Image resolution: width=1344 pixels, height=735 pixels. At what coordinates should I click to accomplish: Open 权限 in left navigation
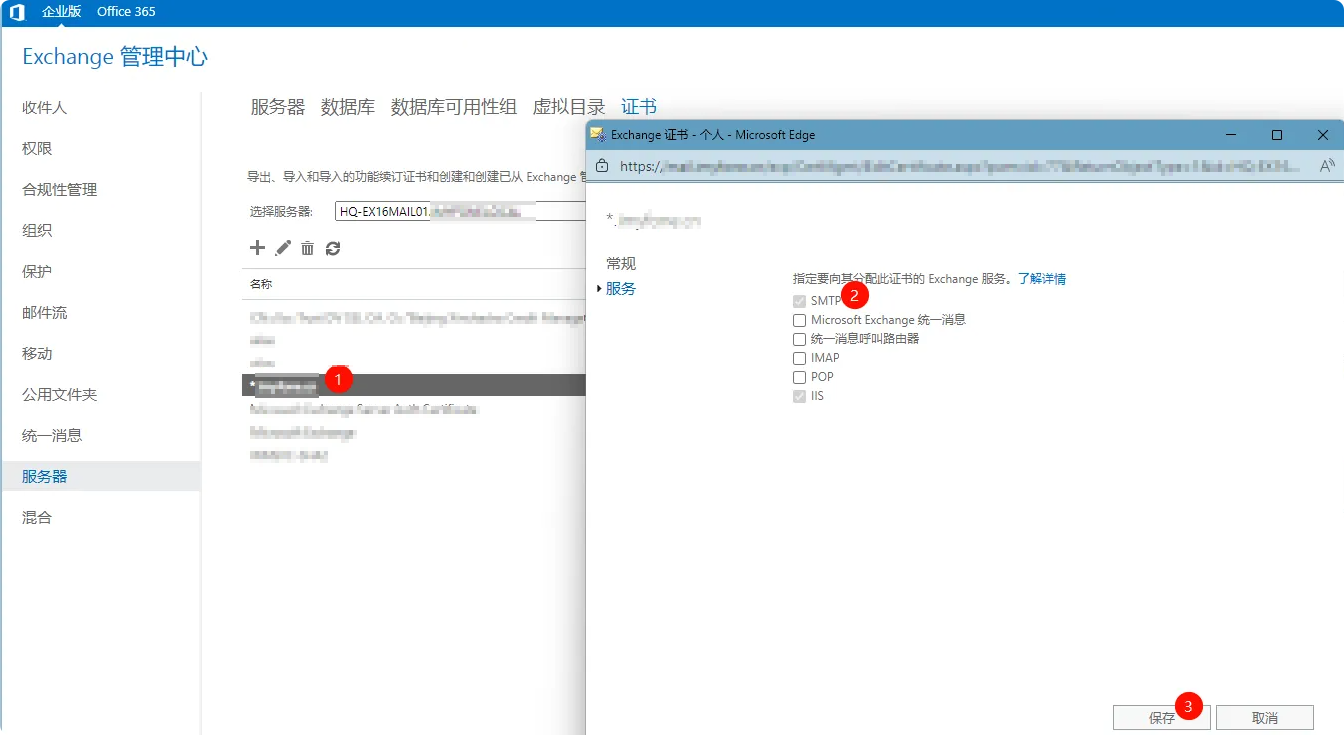tap(37, 148)
